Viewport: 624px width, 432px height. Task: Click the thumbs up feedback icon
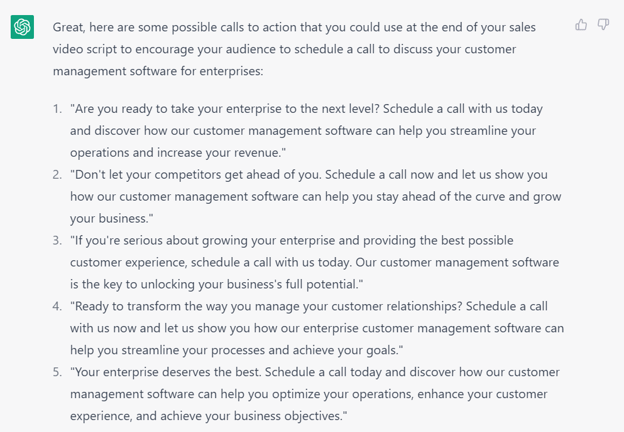coord(581,25)
